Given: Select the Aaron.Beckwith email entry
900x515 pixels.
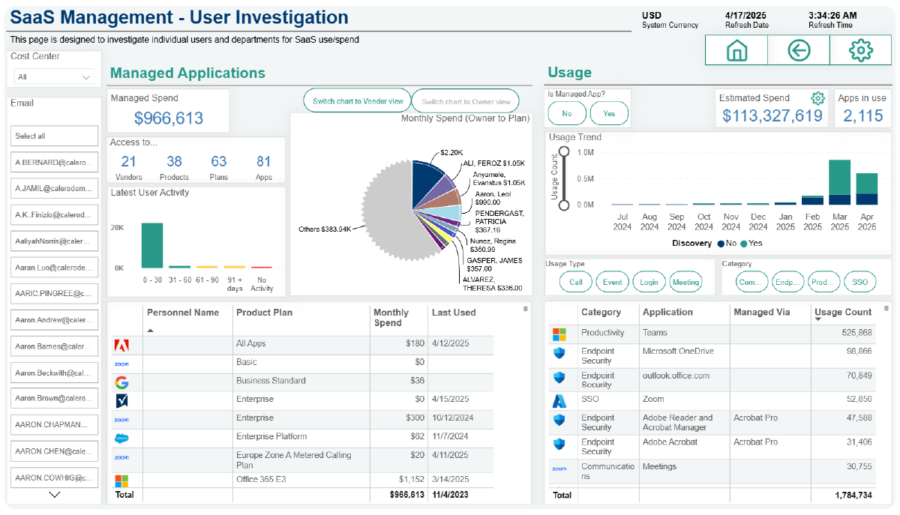Looking at the screenshot, I should 55,373.
